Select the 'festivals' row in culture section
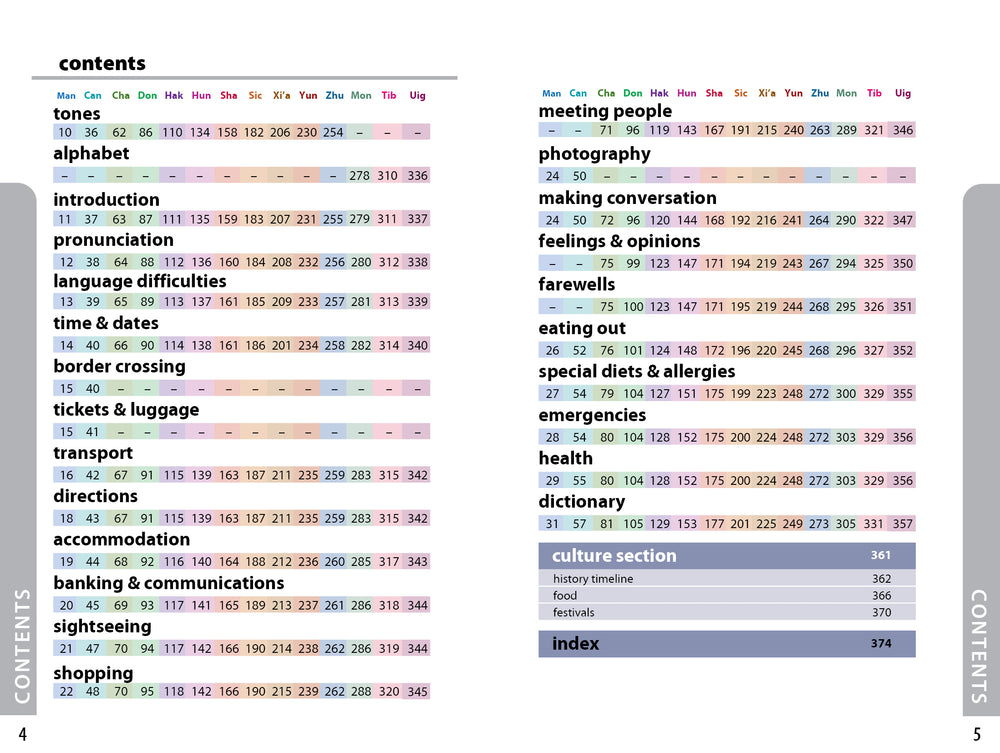 click(x=726, y=612)
